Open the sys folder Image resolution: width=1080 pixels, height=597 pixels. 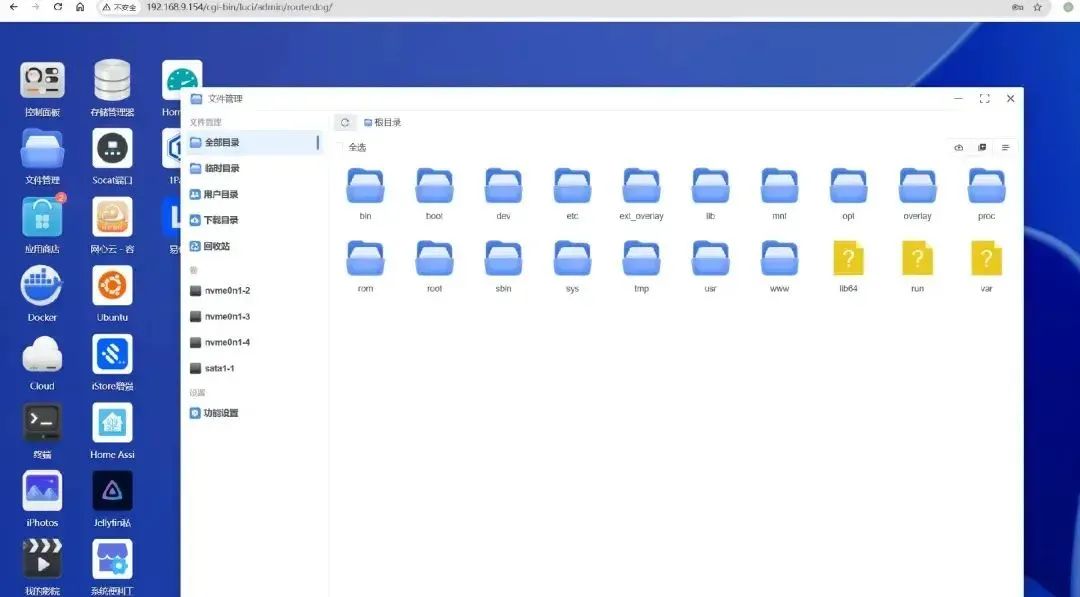(x=572, y=258)
